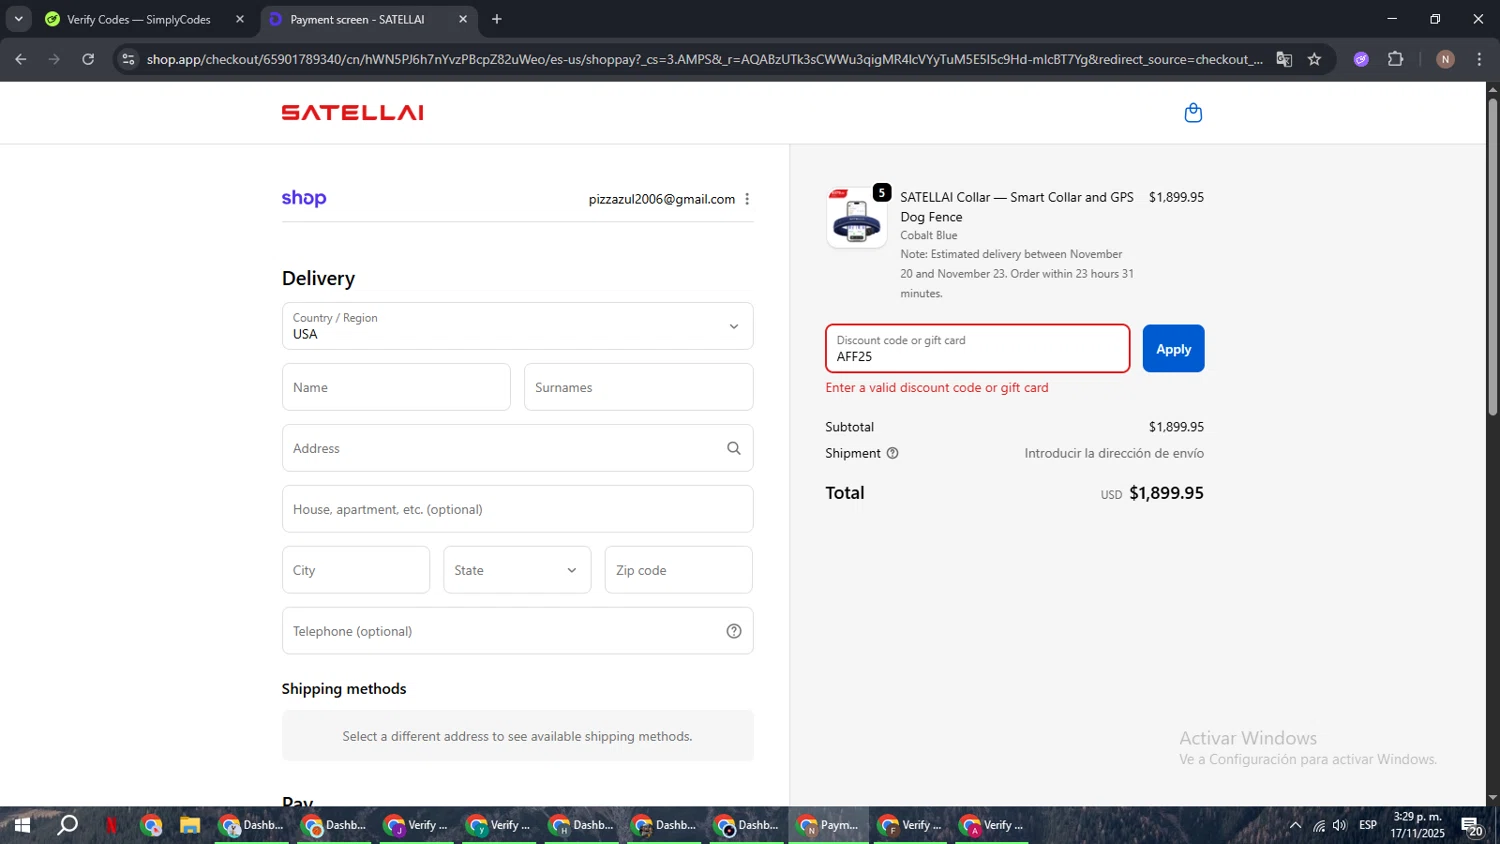This screenshot has height=844, width=1500.
Task: Close the Verify Codes SimplyCodes tab
Action: coord(240,19)
